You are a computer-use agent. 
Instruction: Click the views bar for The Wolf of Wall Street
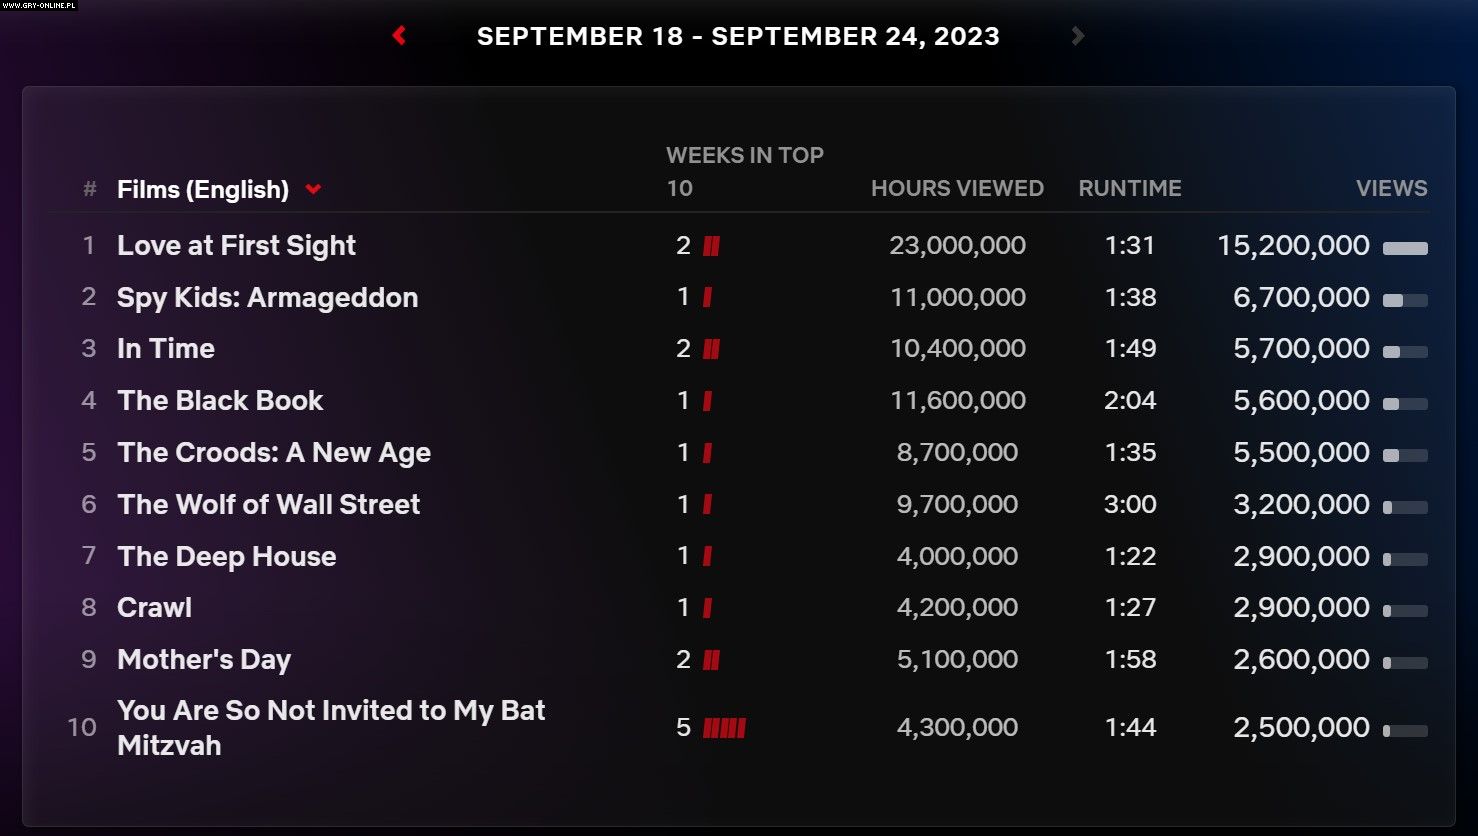(1405, 507)
